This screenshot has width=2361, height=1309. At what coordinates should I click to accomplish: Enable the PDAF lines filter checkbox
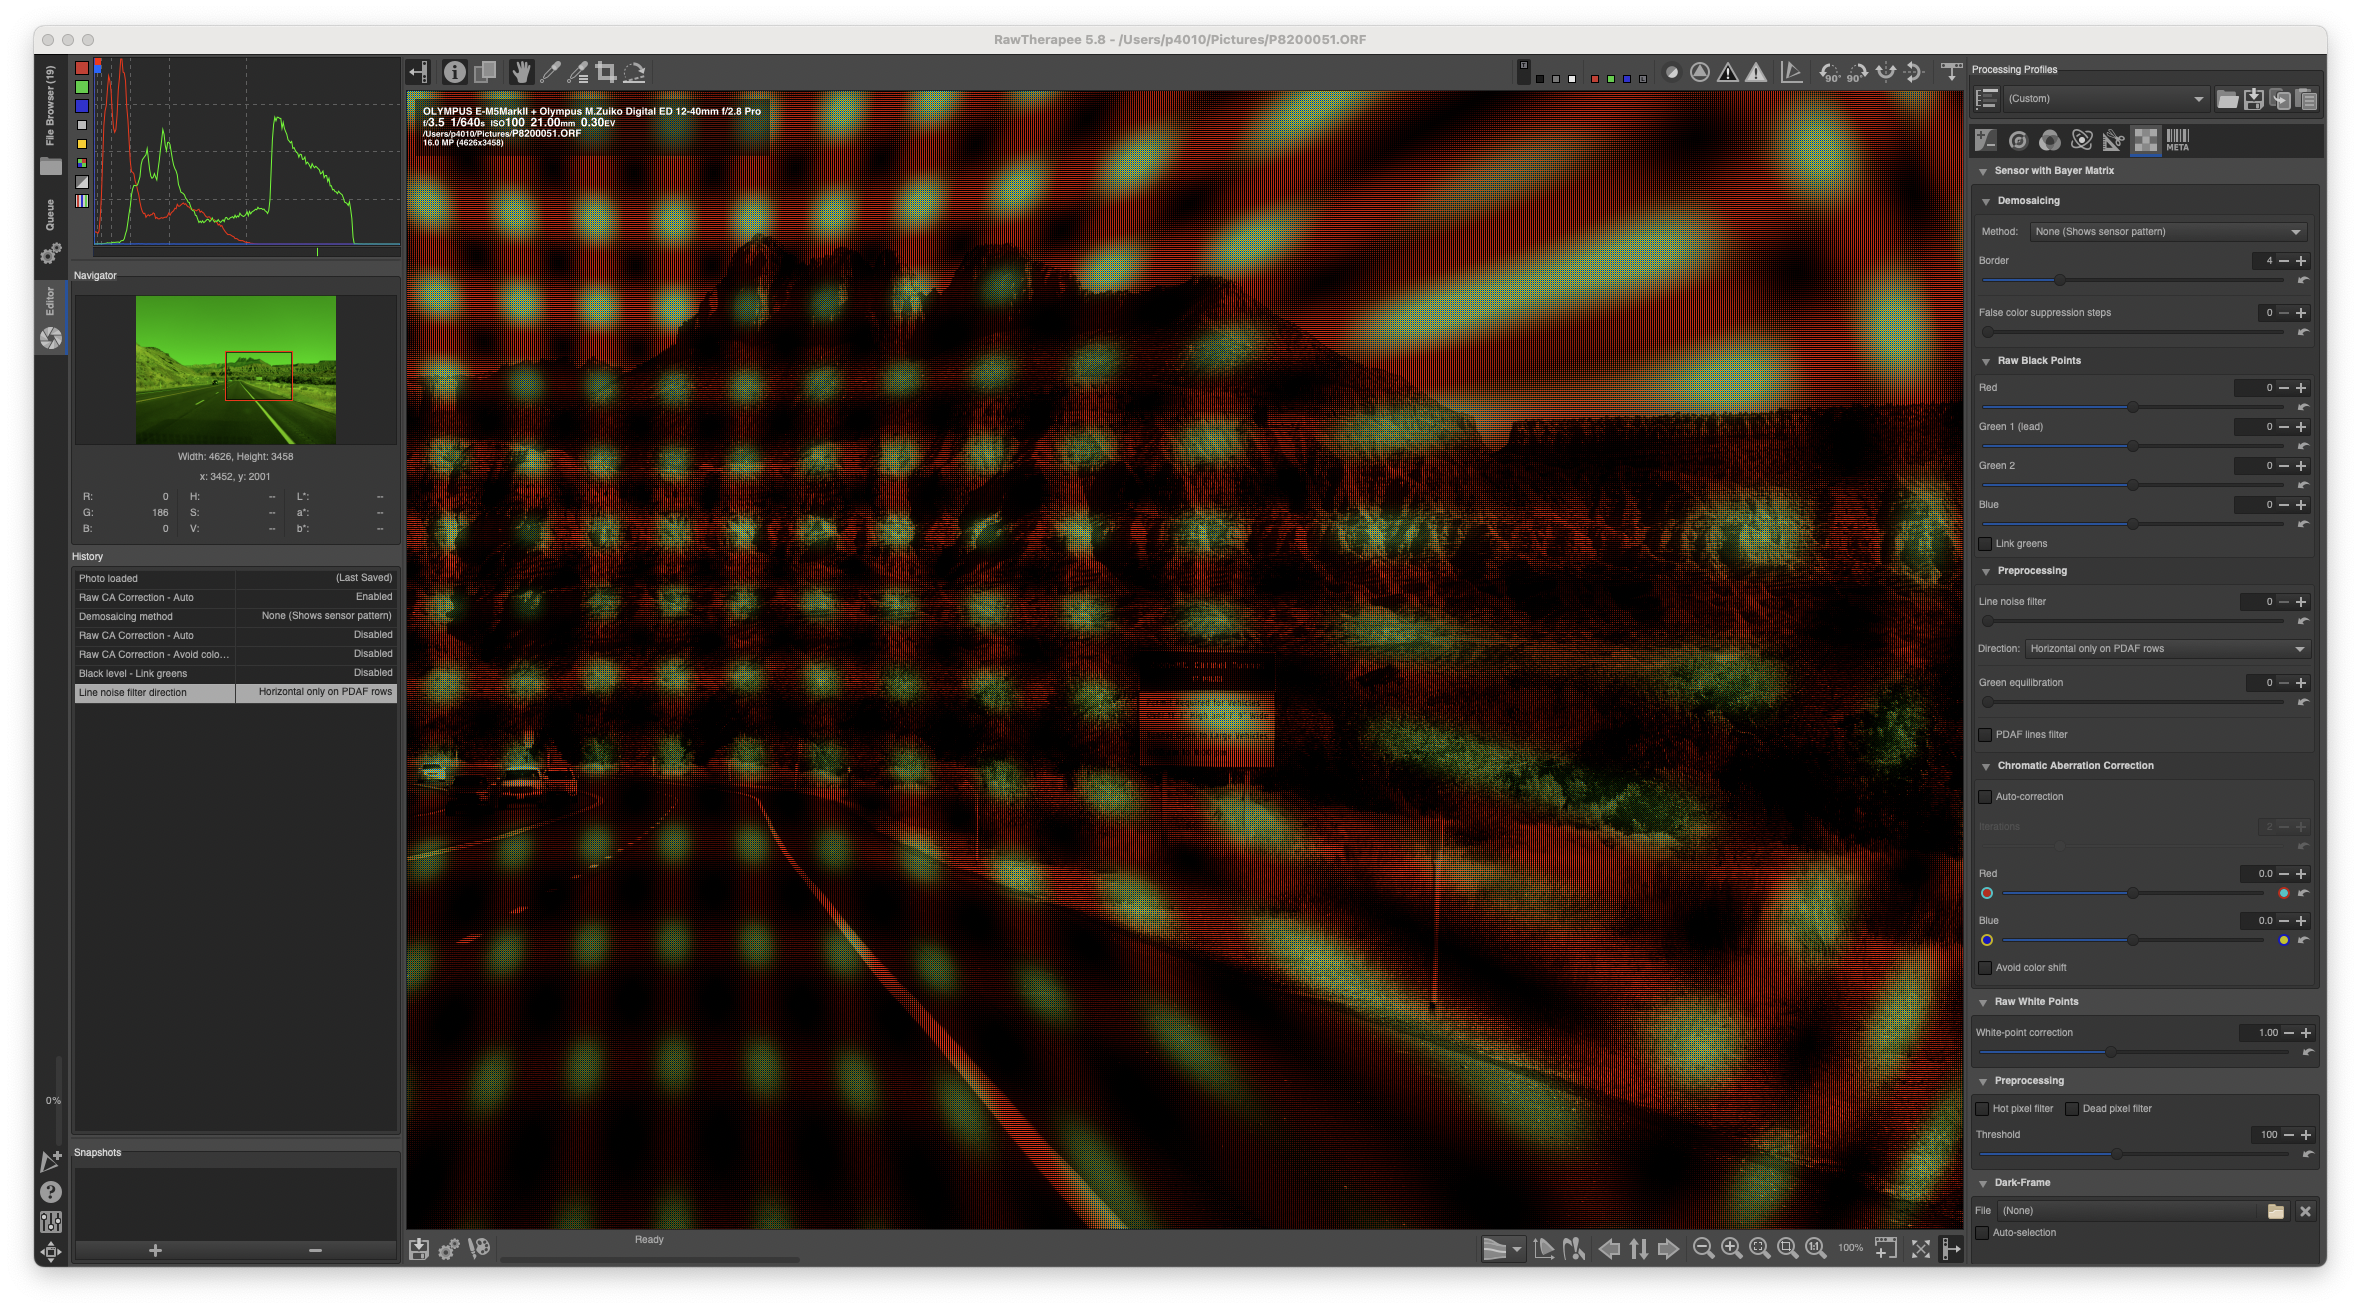(x=1985, y=735)
